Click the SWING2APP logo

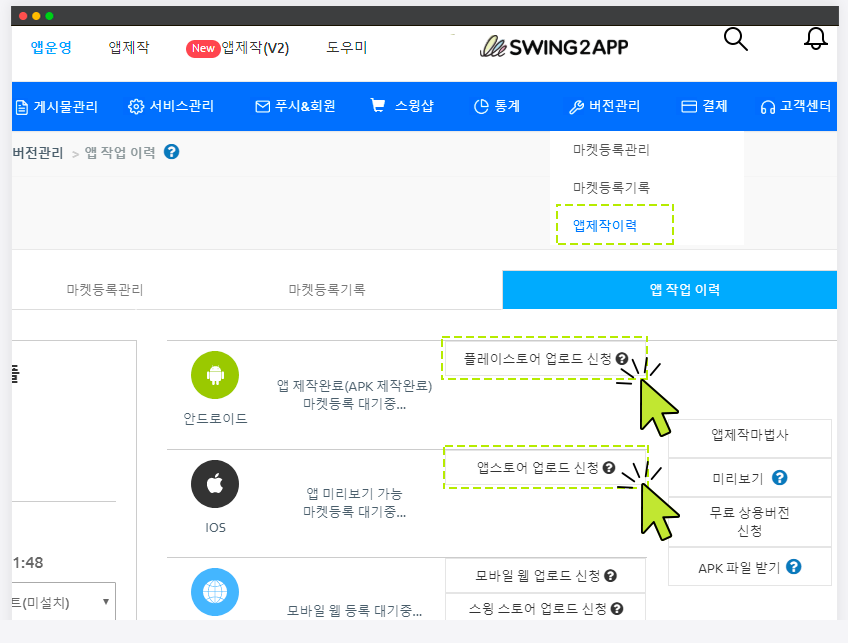click(553, 47)
